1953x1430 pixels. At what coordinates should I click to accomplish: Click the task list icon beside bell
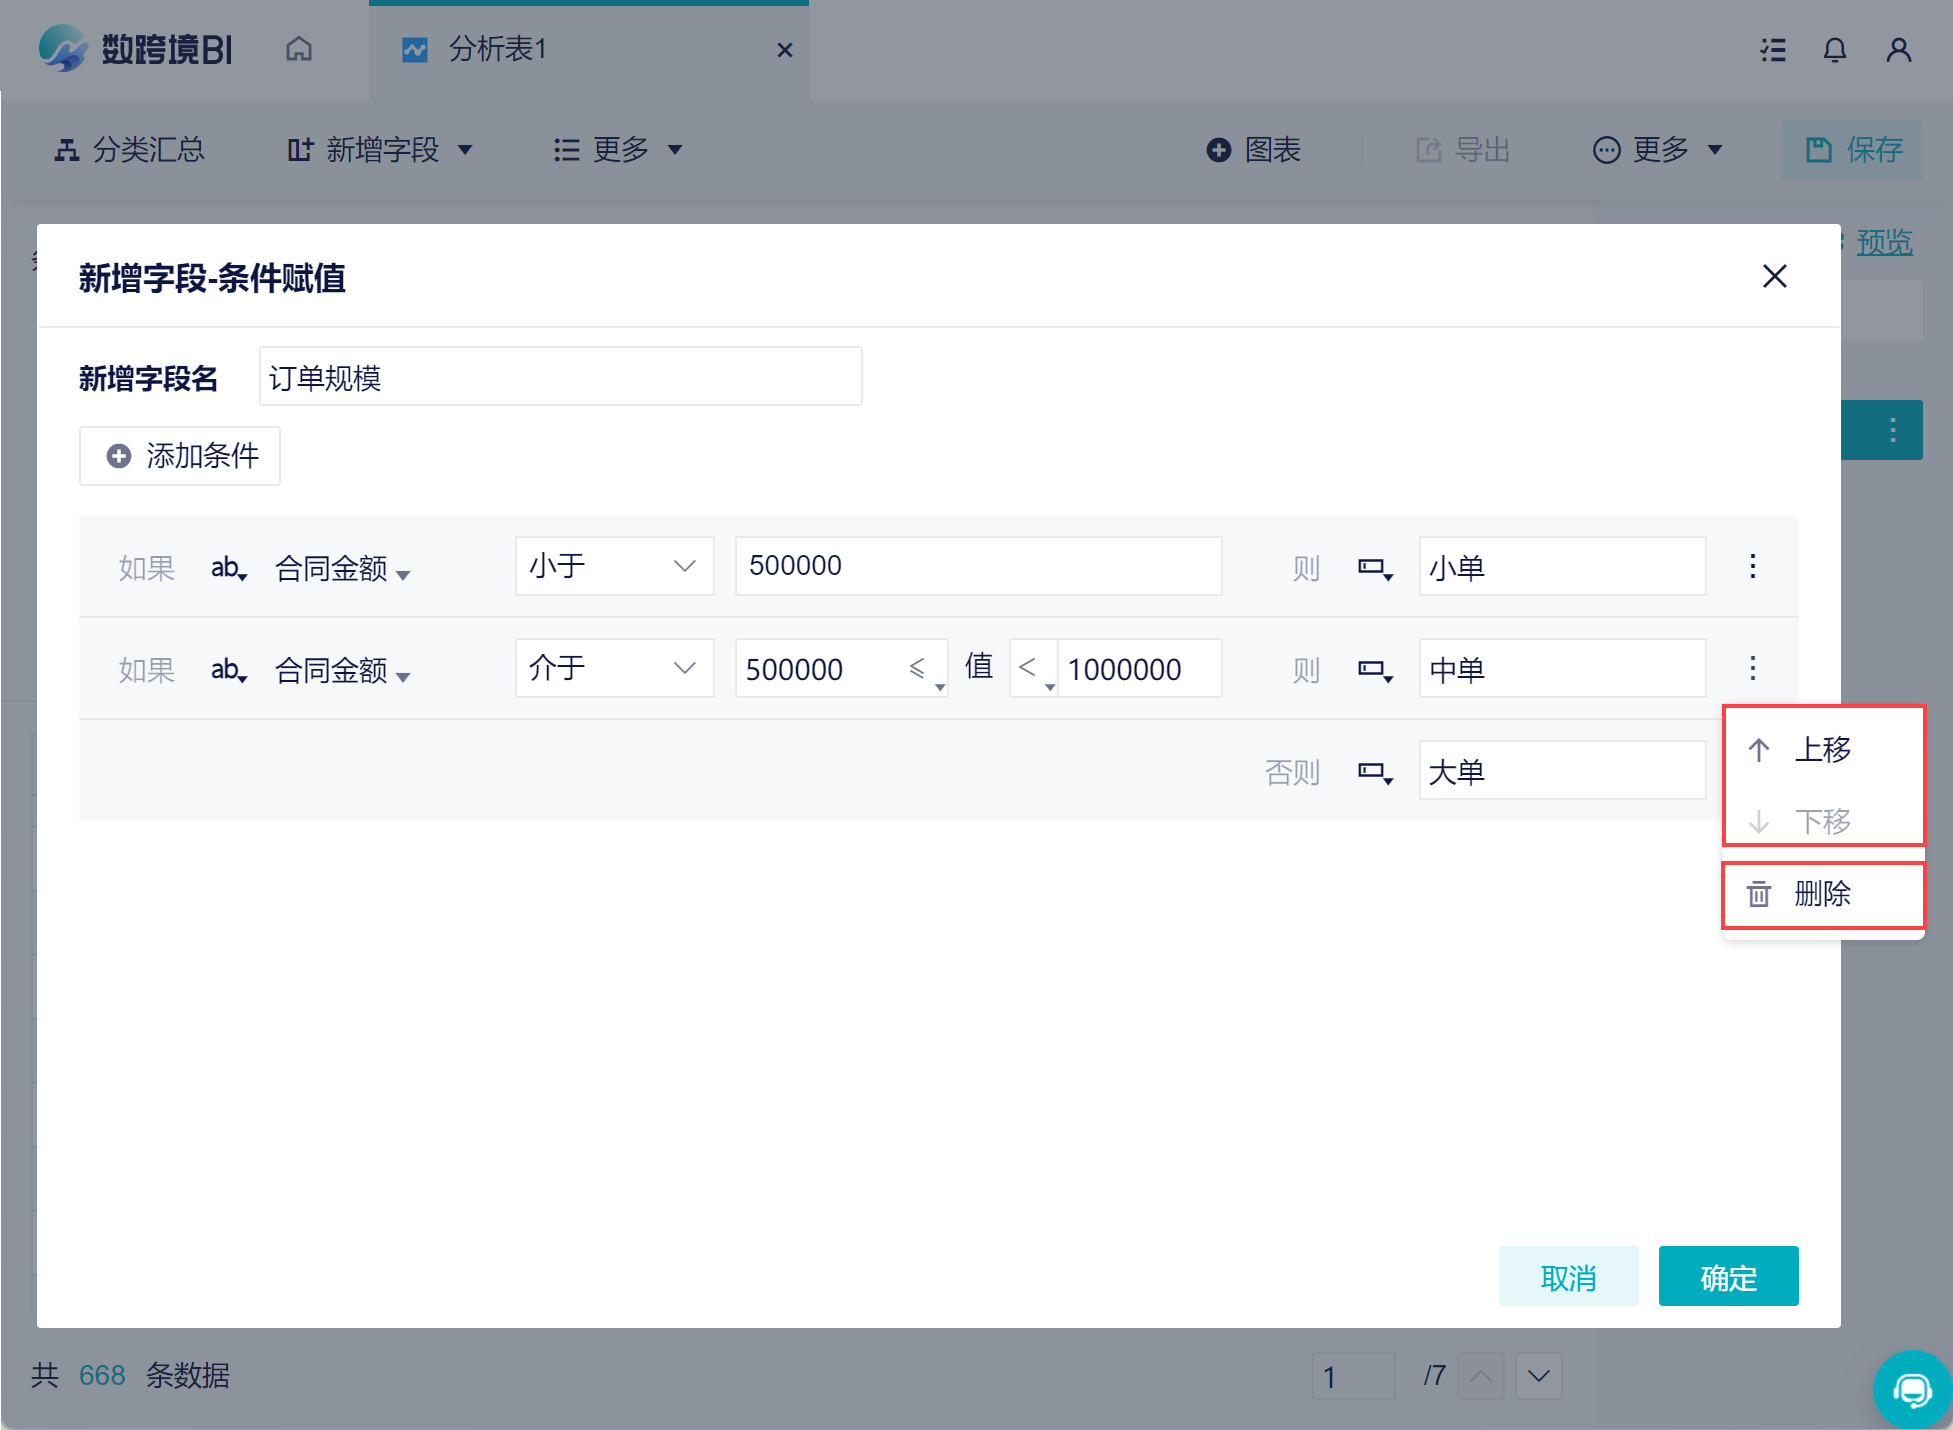click(x=1773, y=50)
